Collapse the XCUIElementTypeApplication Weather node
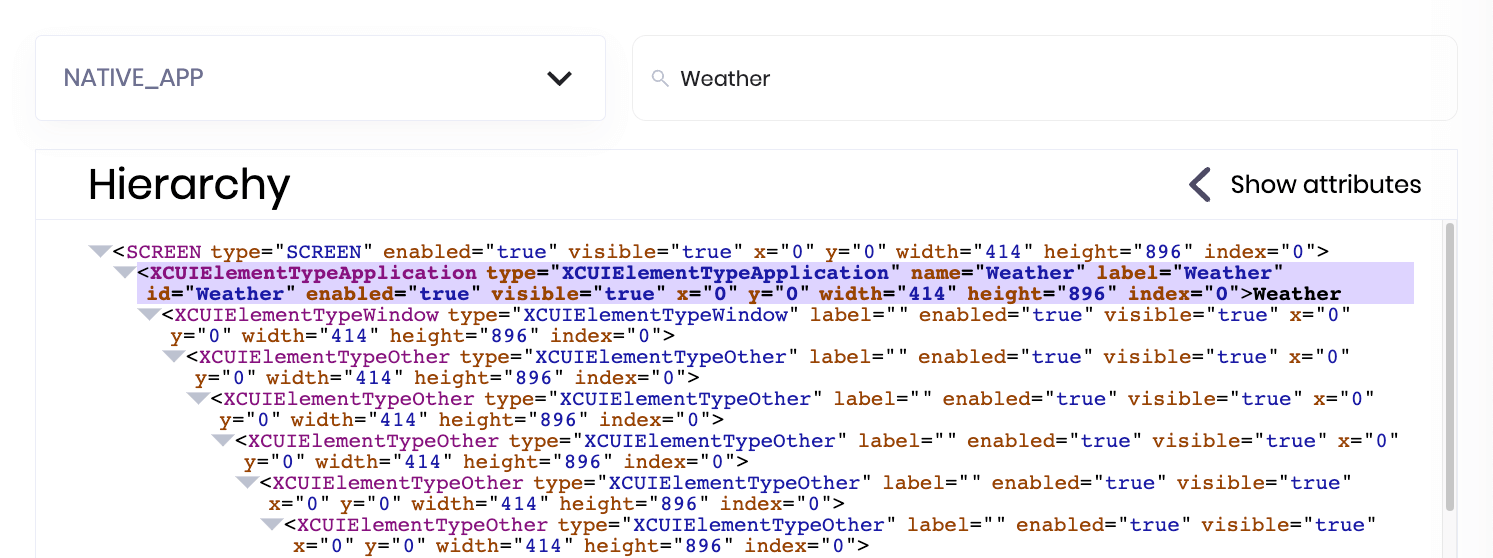The width and height of the screenshot is (1493, 558). [x=124, y=272]
